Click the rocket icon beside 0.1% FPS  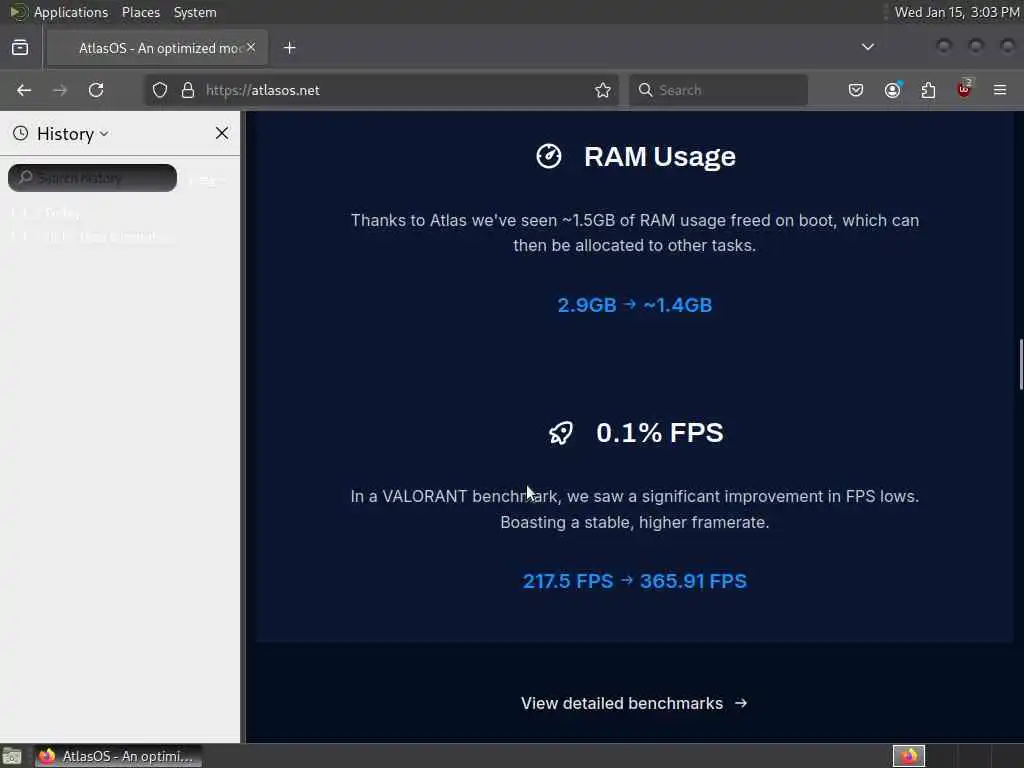pyautogui.click(x=560, y=433)
